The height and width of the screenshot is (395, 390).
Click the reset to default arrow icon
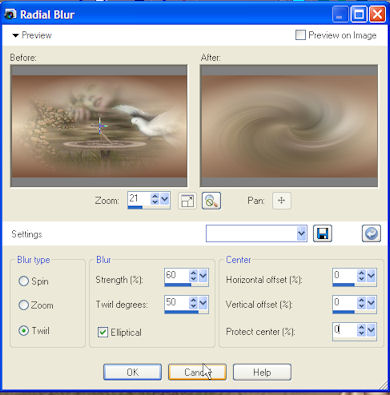(x=371, y=234)
